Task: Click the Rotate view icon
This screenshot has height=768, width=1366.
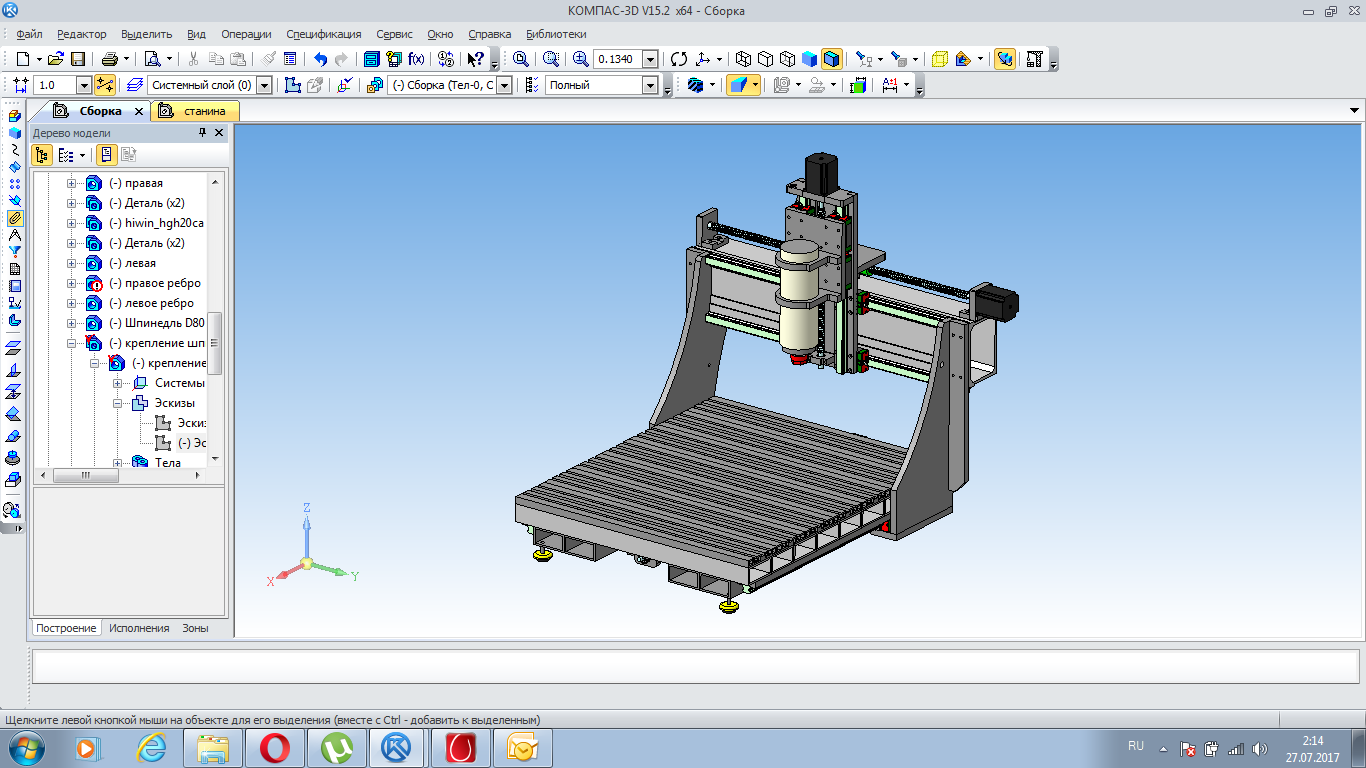Action: 679,59
